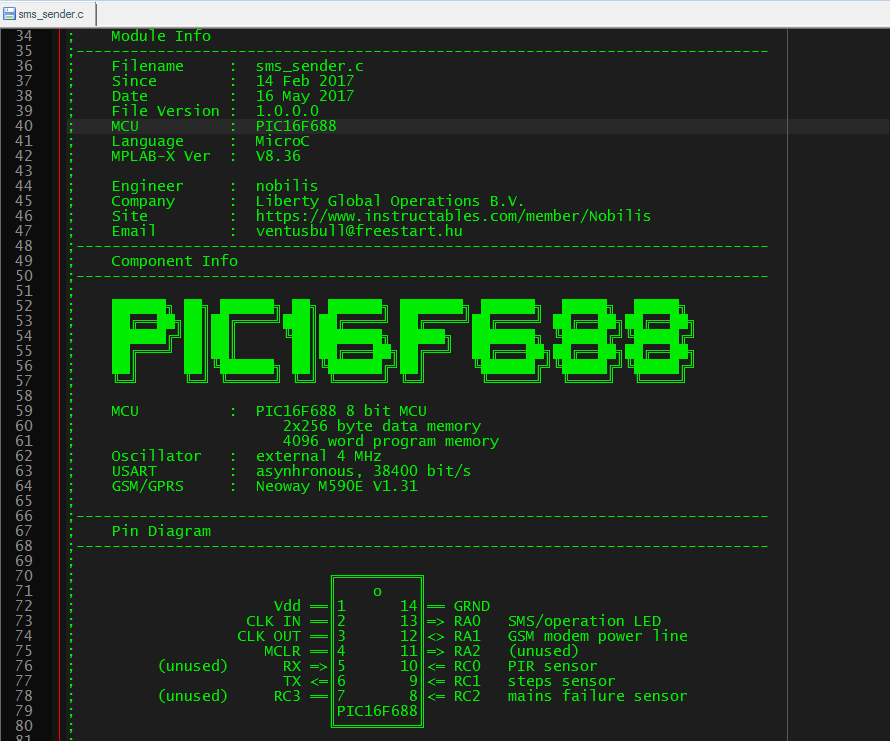Click line number 40 in the margin
The width and height of the screenshot is (890, 741).
coord(28,126)
